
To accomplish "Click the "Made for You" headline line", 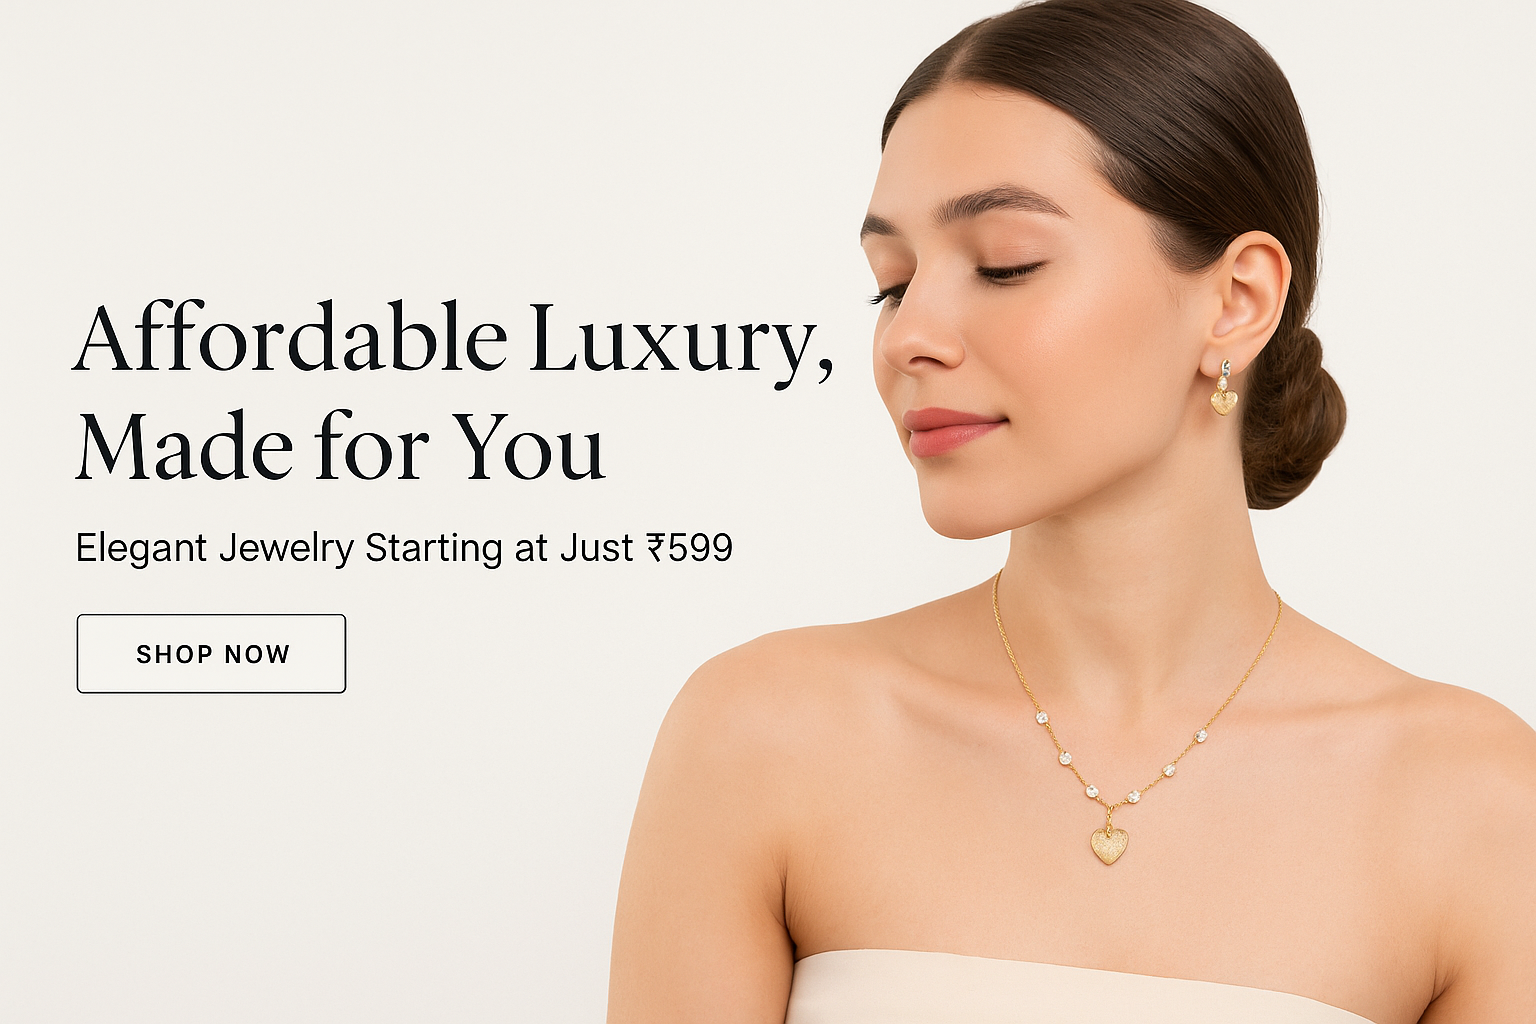I will click(x=341, y=446).
